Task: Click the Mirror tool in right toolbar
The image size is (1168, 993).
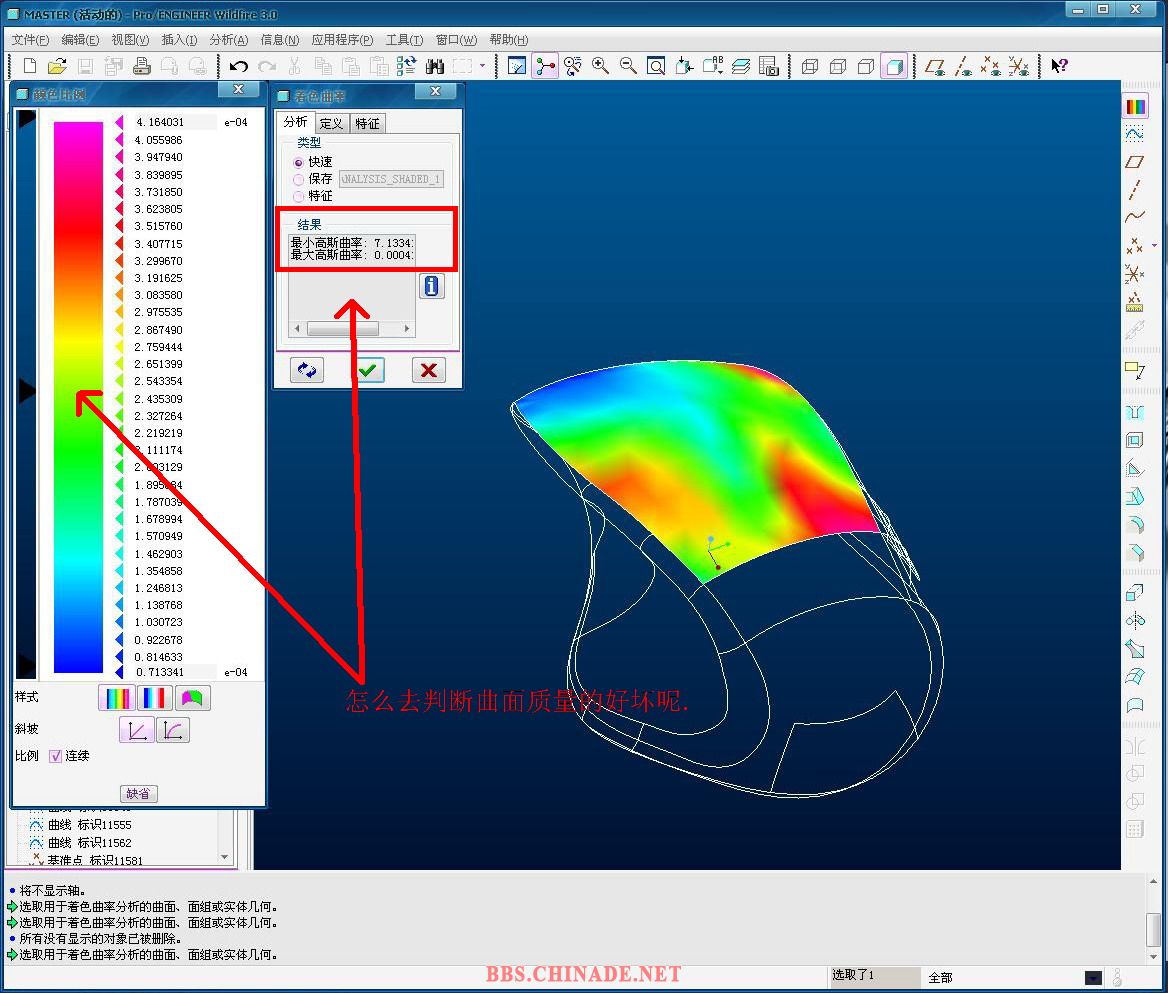Action: (x=1134, y=621)
